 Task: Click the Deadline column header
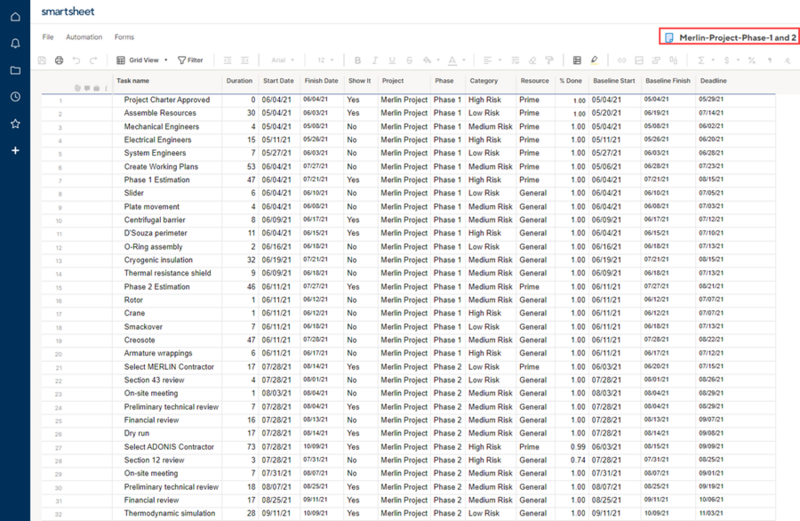point(713,81)
